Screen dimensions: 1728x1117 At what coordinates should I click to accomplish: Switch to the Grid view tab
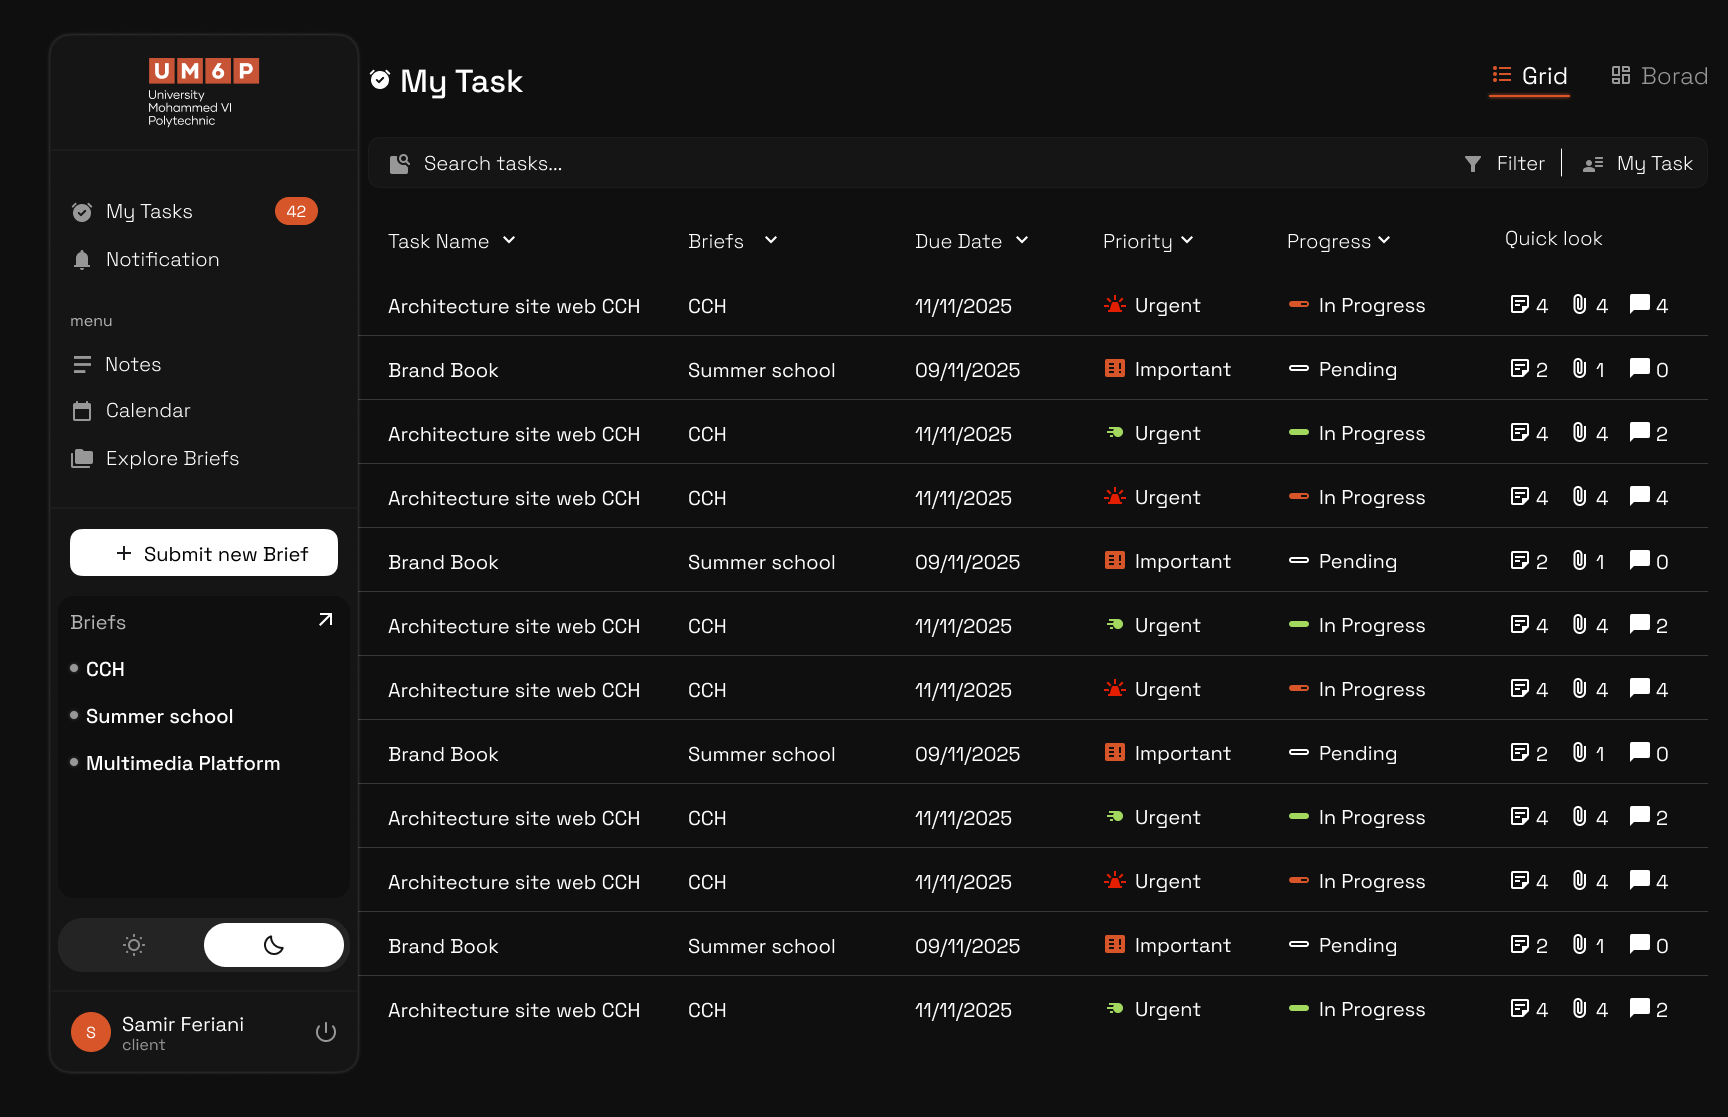coord(1529,76)
